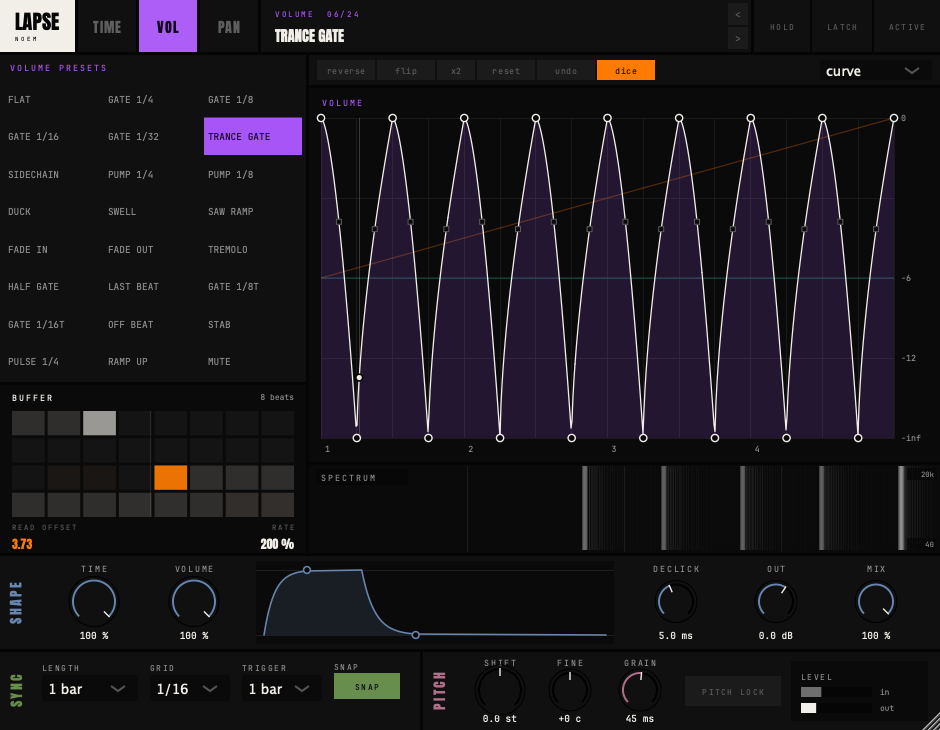Click the orange buffer cell
The image size is (940, 730).
[x=171, y=478]
